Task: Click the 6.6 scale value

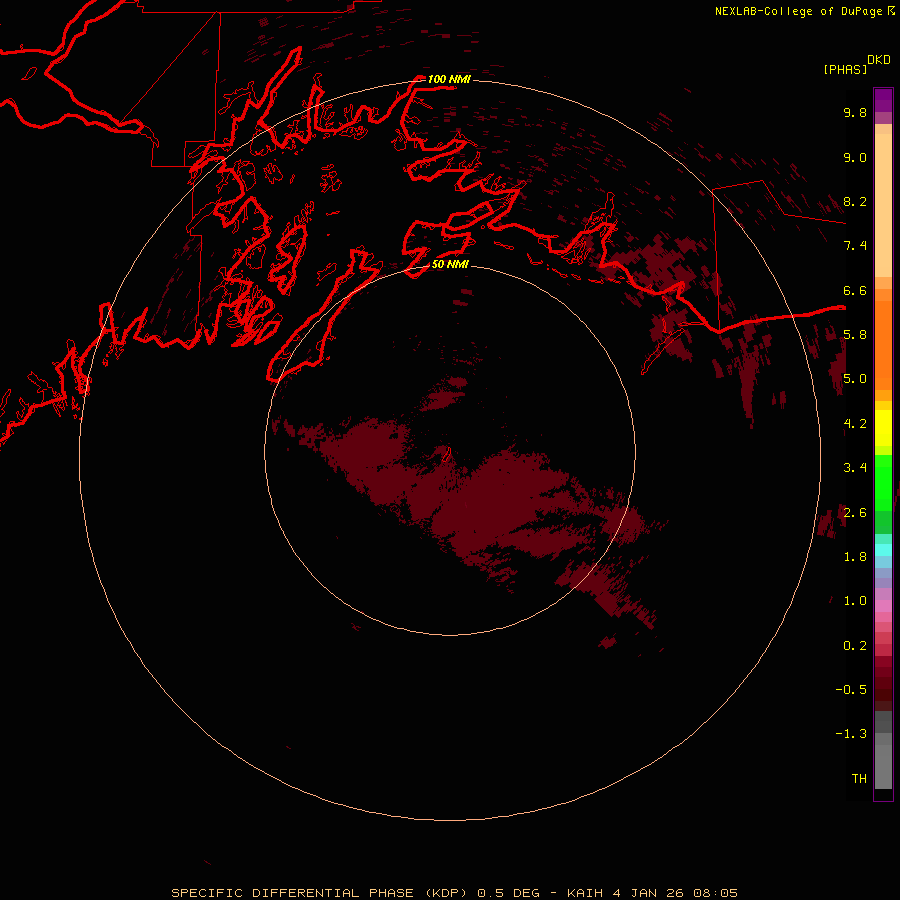Action: [855, 290]
